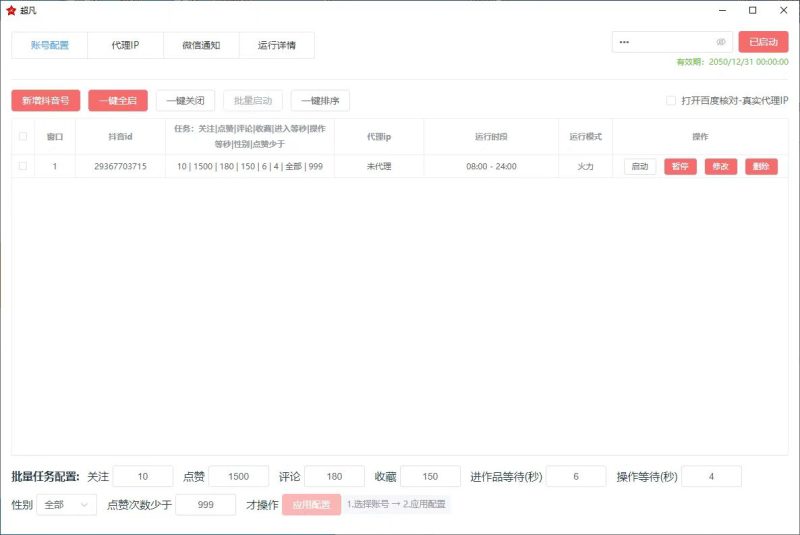
Task: Click the 窗口 column header
Action: coord(55,136)
